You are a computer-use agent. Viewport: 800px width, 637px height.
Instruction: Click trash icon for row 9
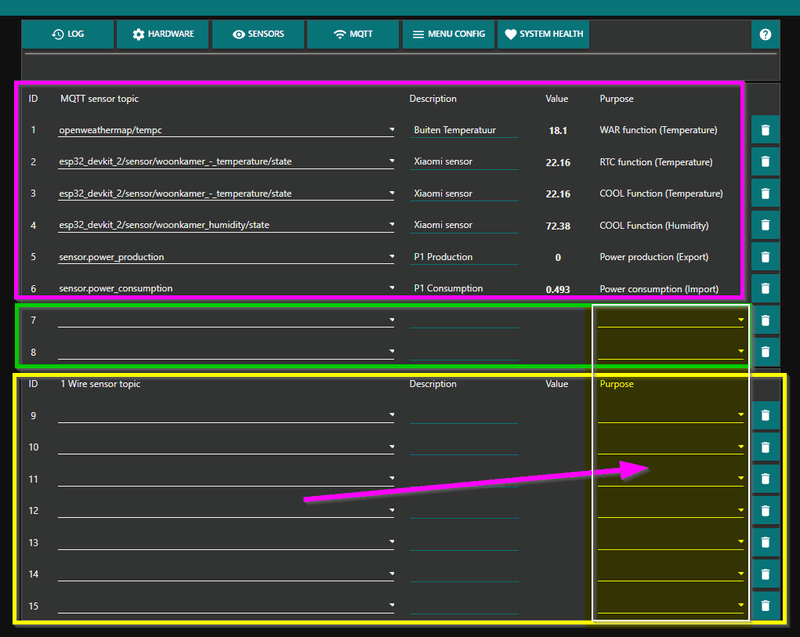[x=765, y=416]
